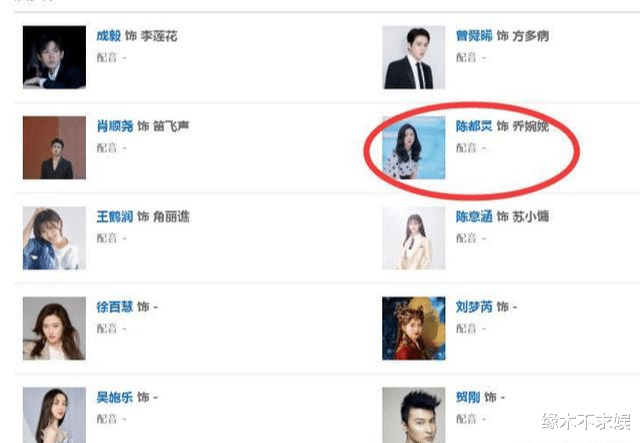640x443 pixels.
Task: Click 吴施乐's portrait thumbnail
Action: [54, 415]
